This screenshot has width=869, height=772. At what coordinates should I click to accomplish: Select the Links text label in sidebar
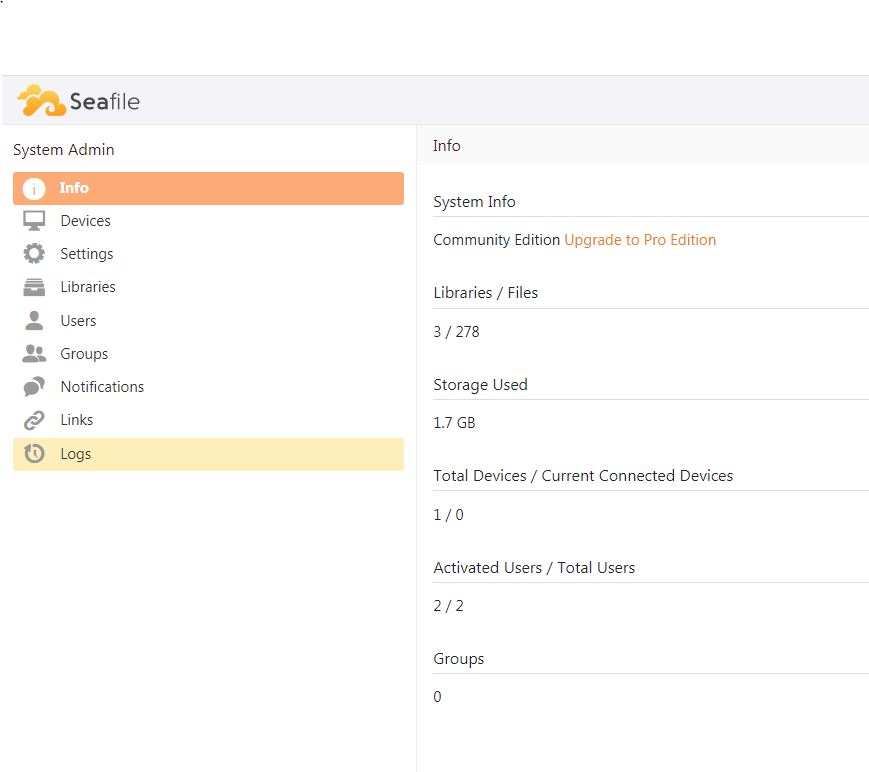coord(76,420)
